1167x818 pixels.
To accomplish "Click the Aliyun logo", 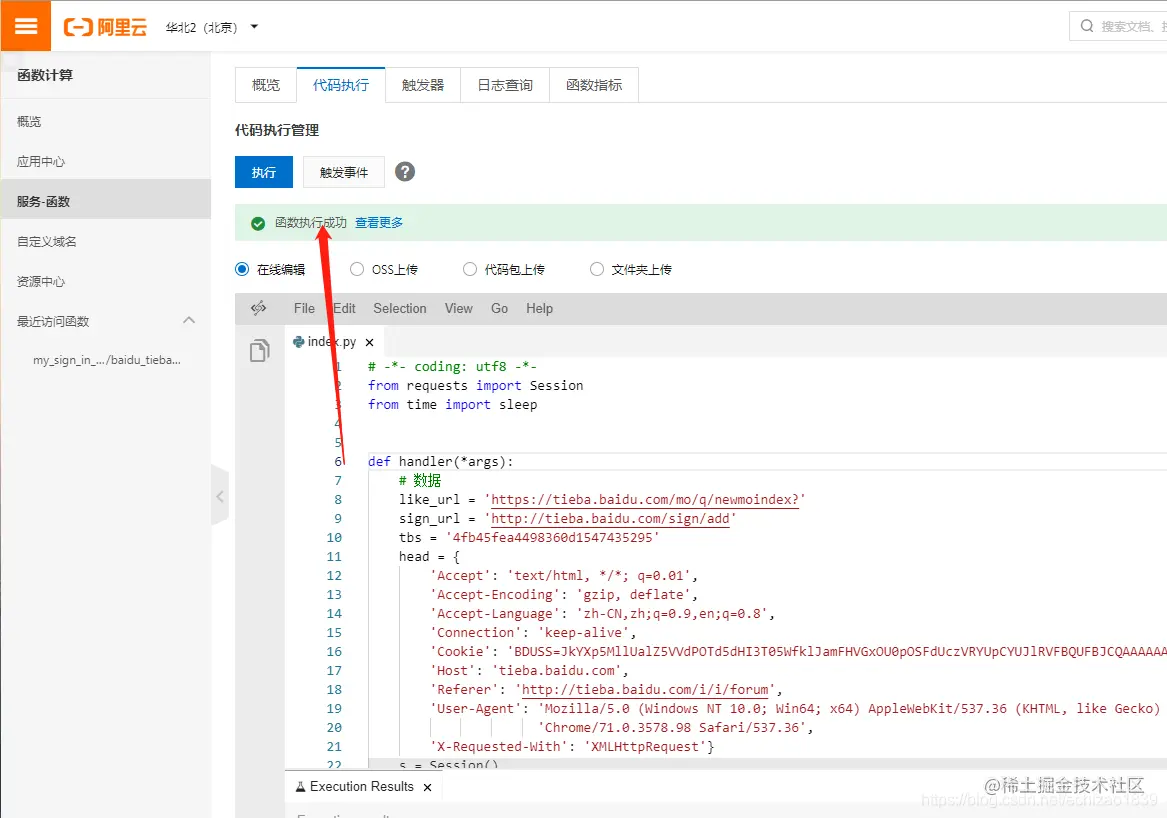I will (105, 28).
